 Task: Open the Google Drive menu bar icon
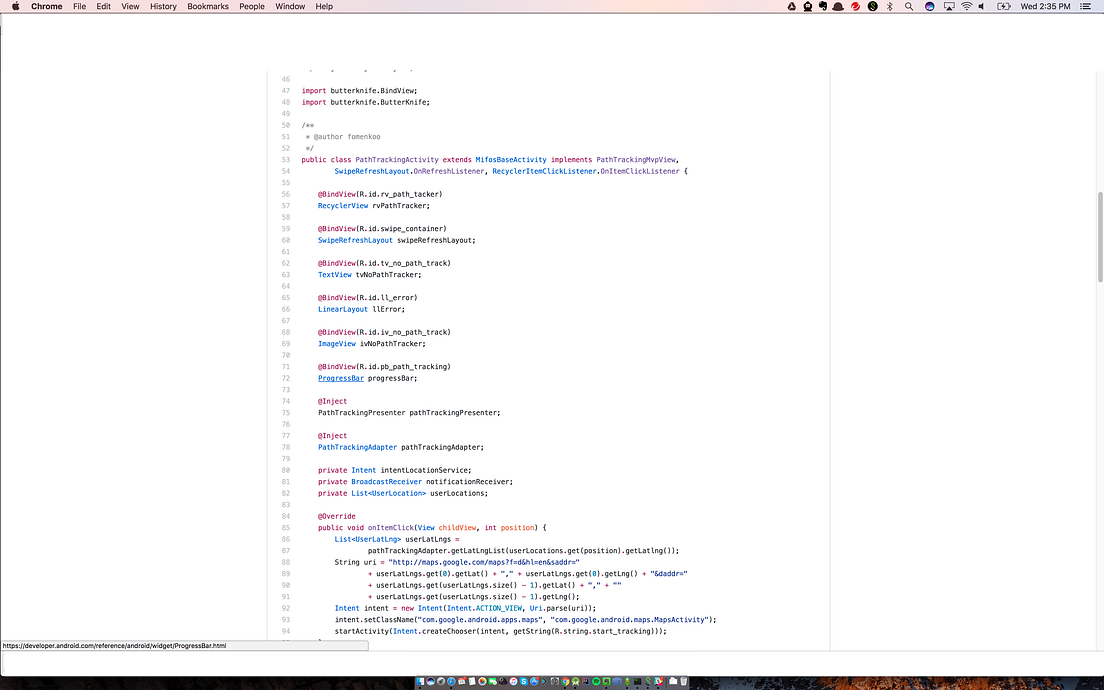(791, 6)
